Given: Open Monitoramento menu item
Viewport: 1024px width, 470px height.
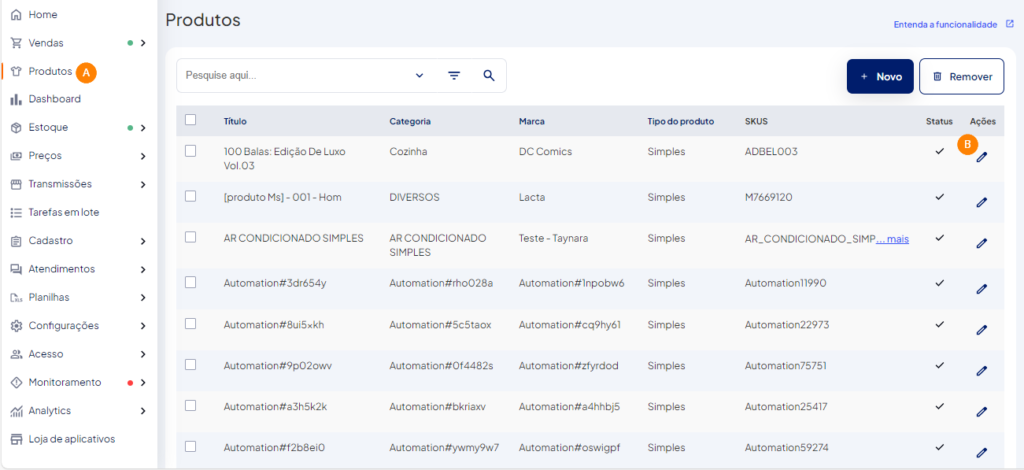Looking at the screenshot, I should tap(65, 383).
